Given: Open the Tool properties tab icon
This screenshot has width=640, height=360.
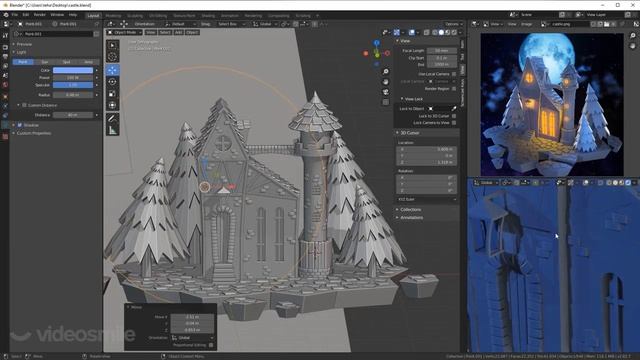Looking at the screenshot, I should pos(5,36).
